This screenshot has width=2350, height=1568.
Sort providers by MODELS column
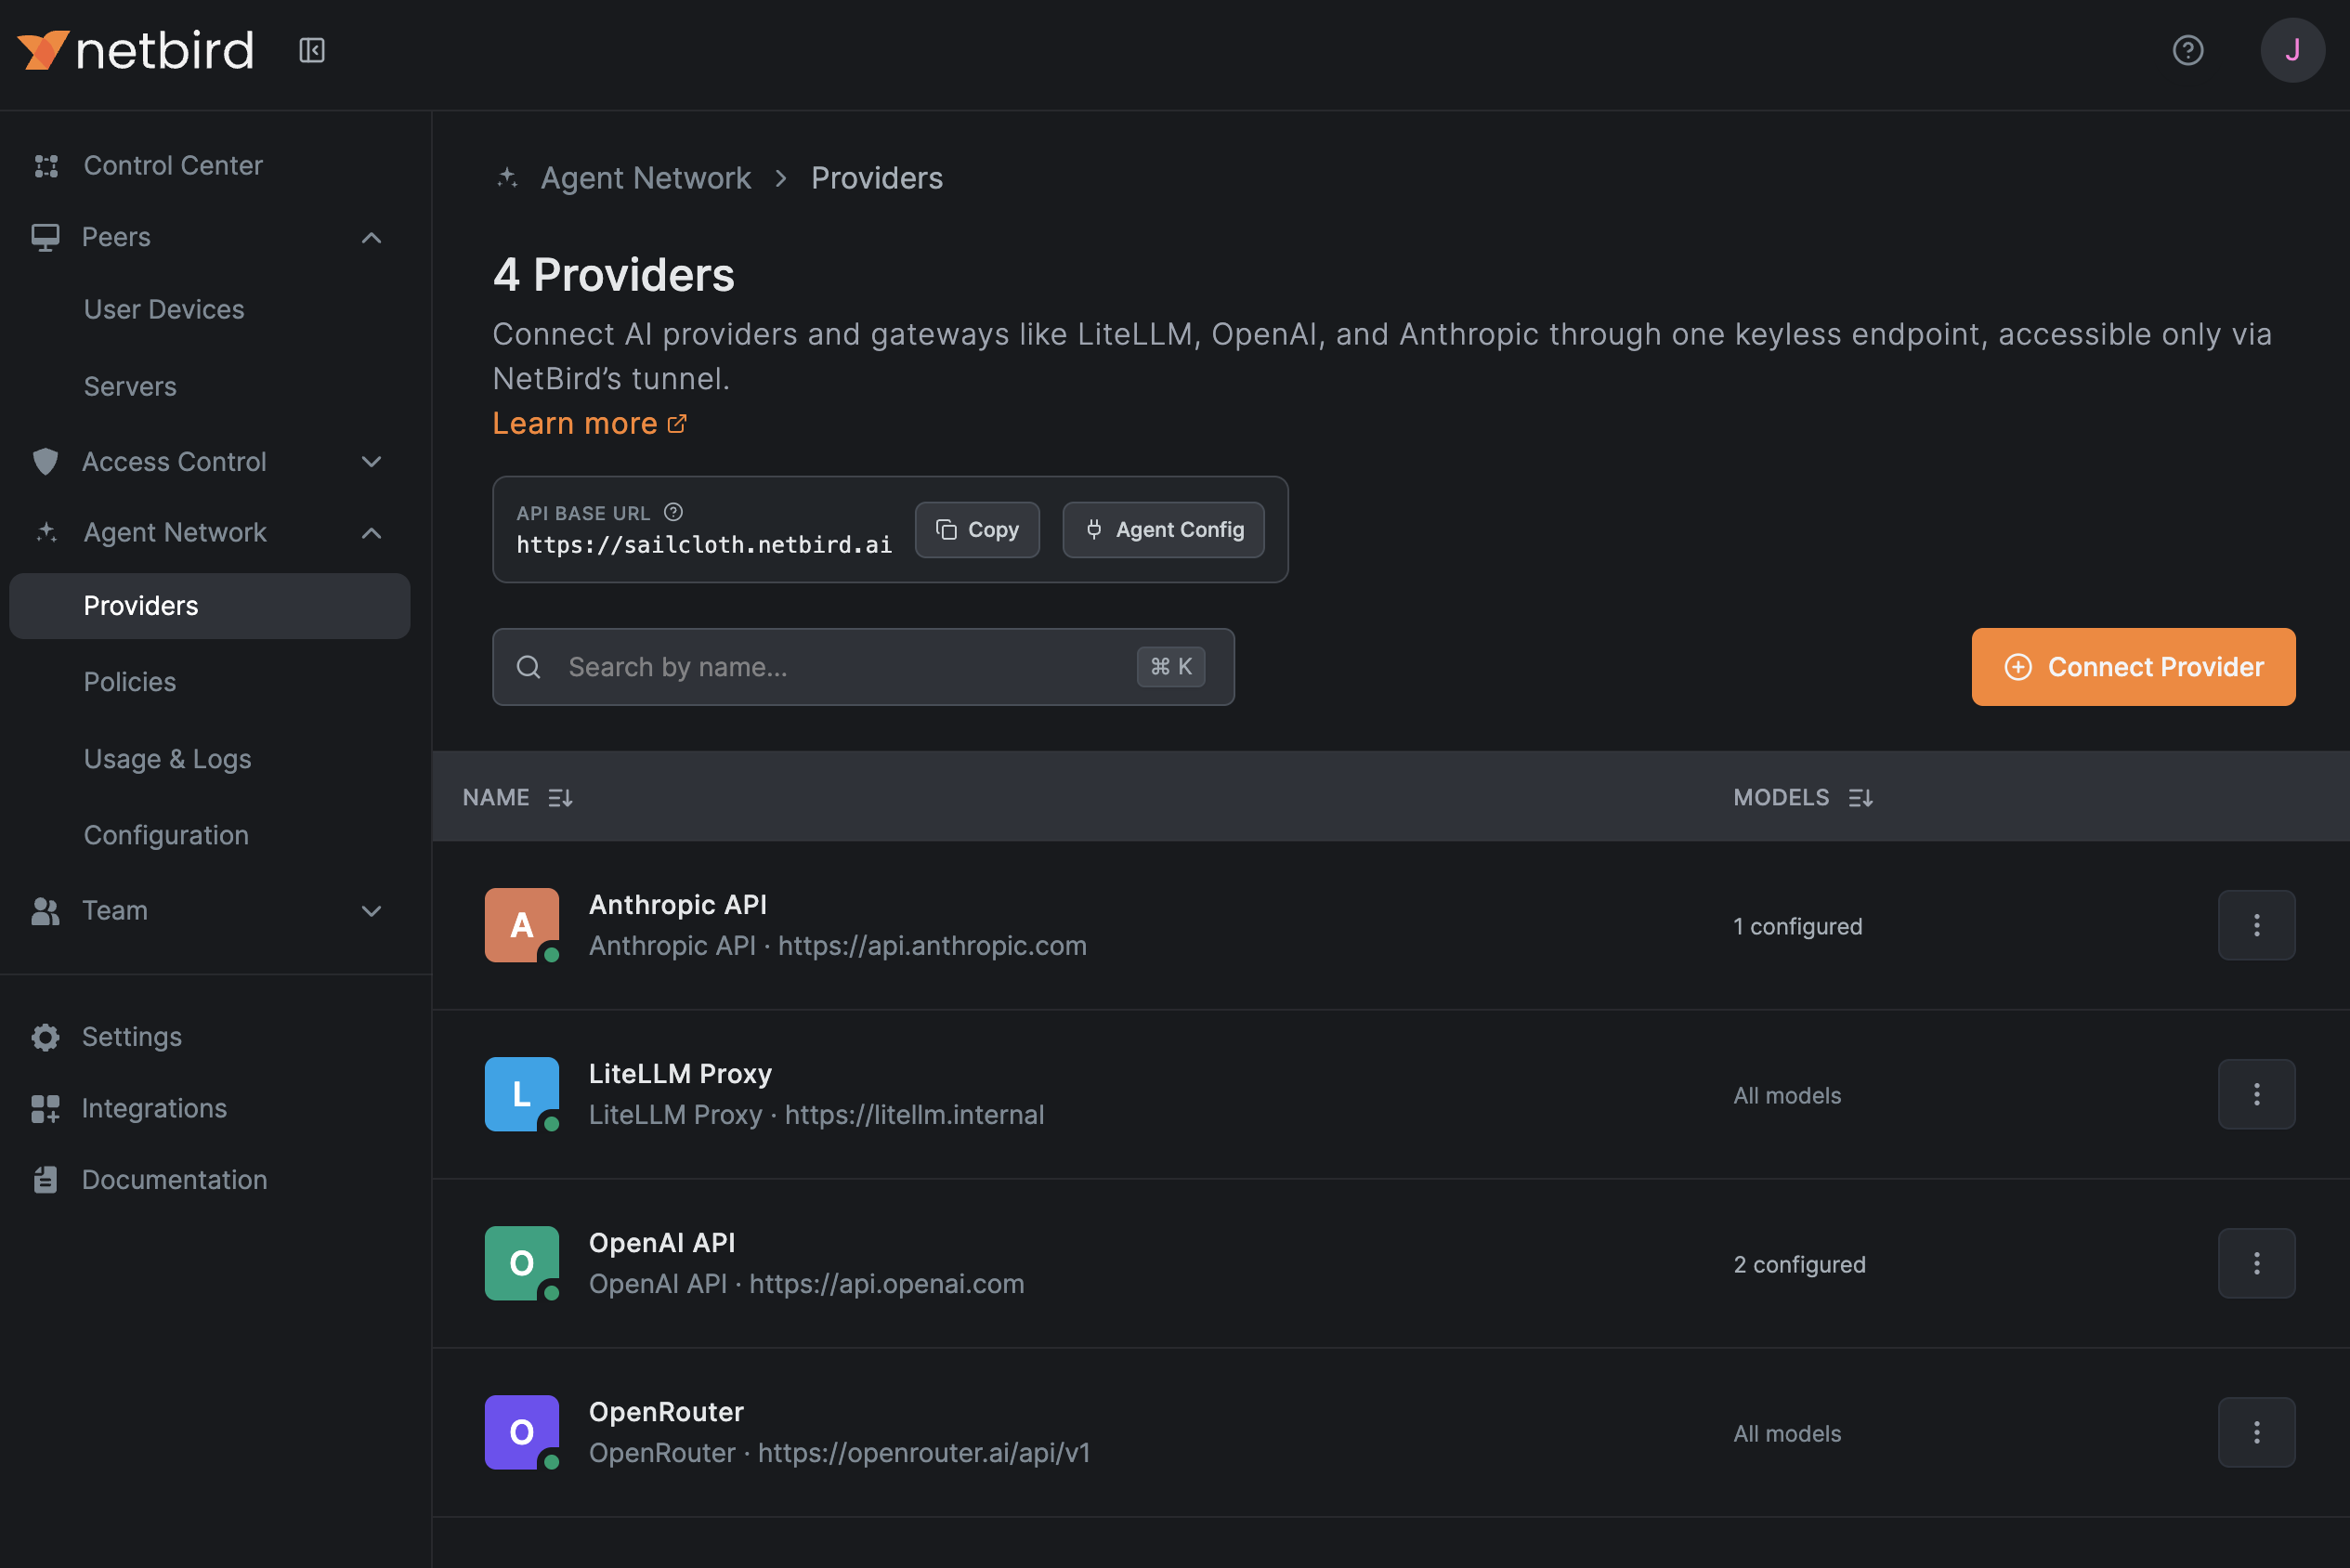tap(1802, 797)
